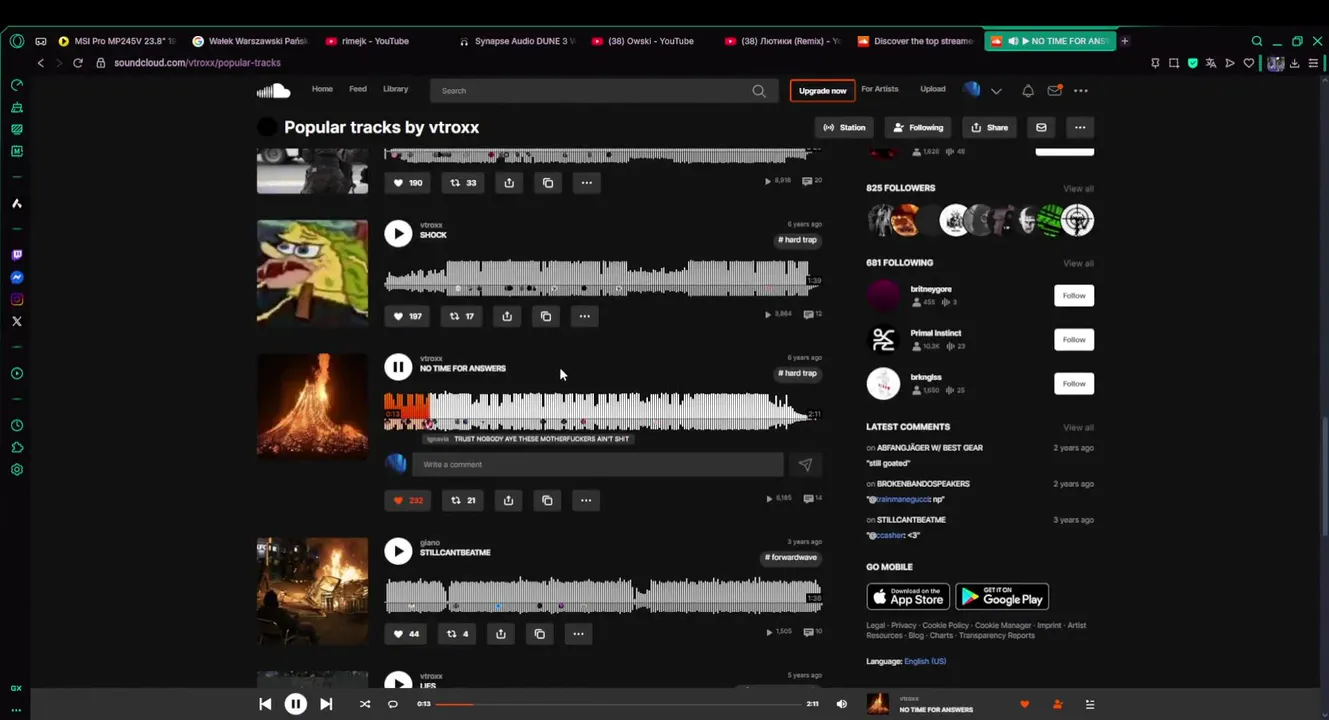Like STILLCANTBEATME track (44)
1329x720 pixels.
[406, 634]
